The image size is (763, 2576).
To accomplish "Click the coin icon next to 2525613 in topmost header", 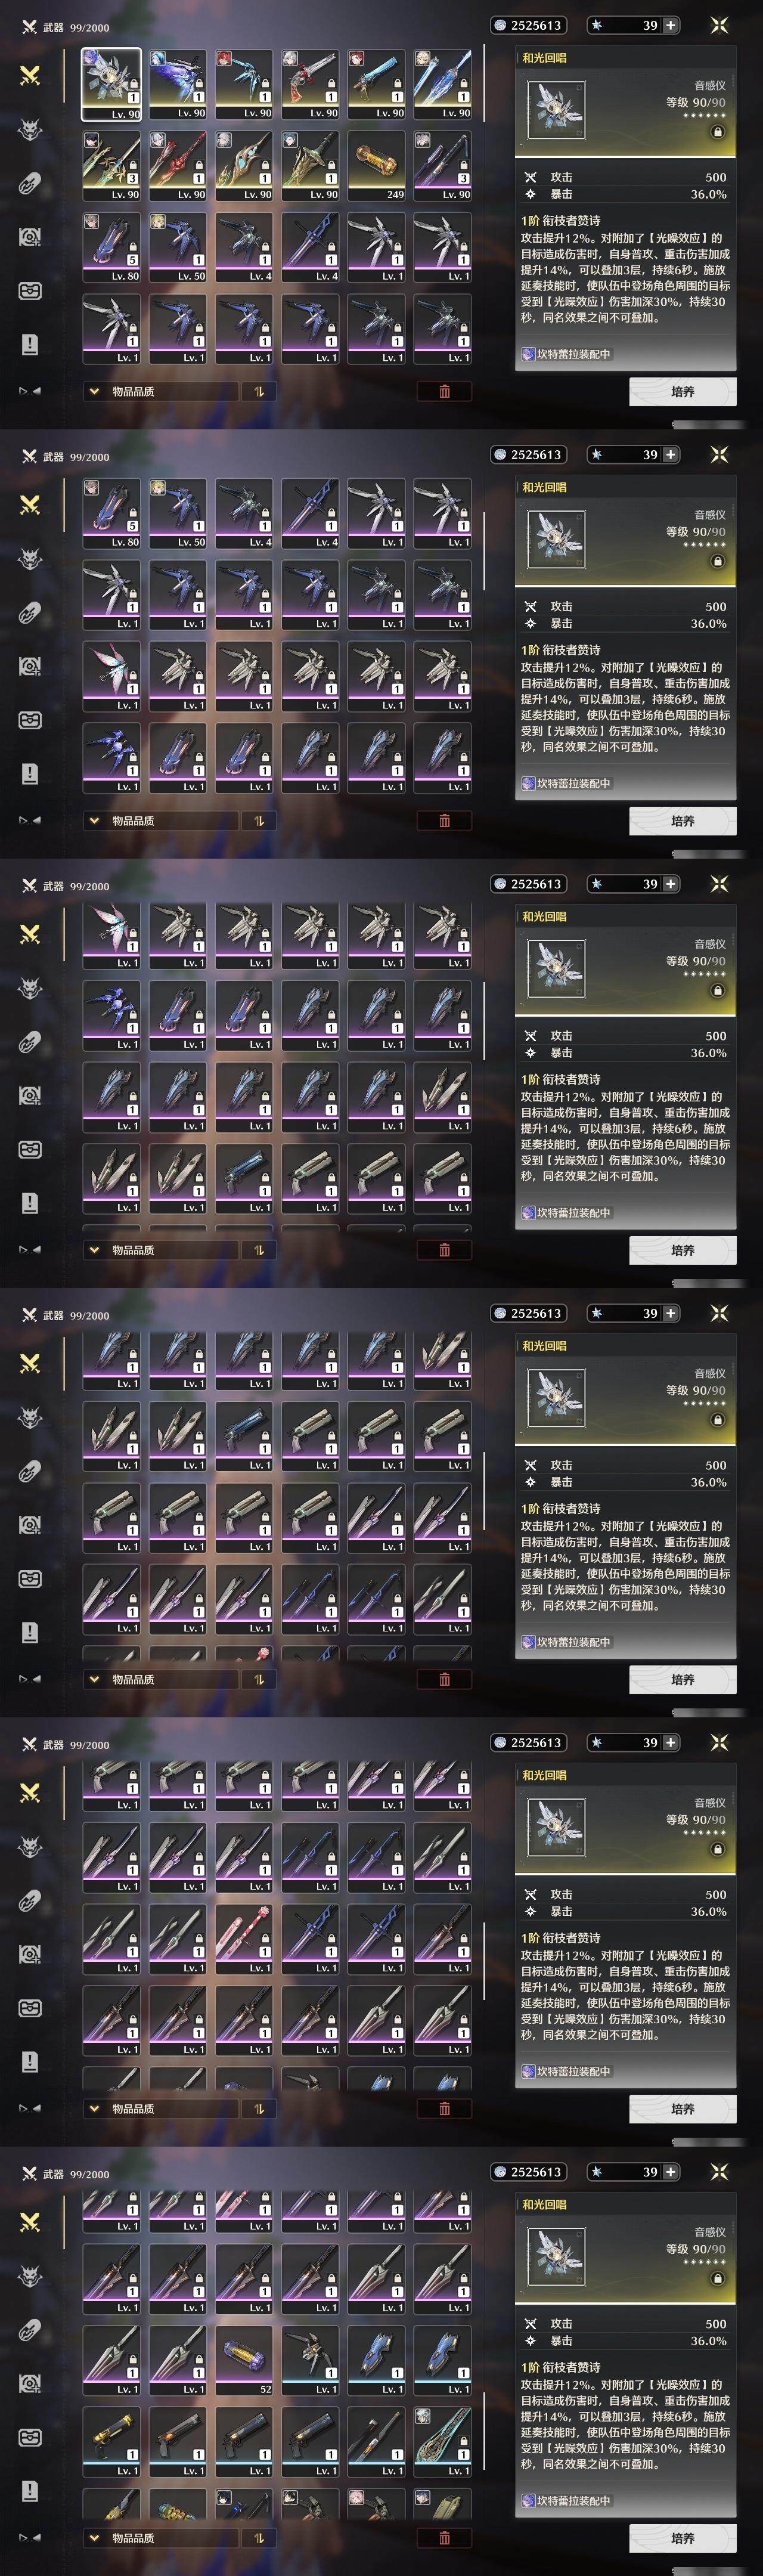I will pyautogui.click(x=500, y=25).
